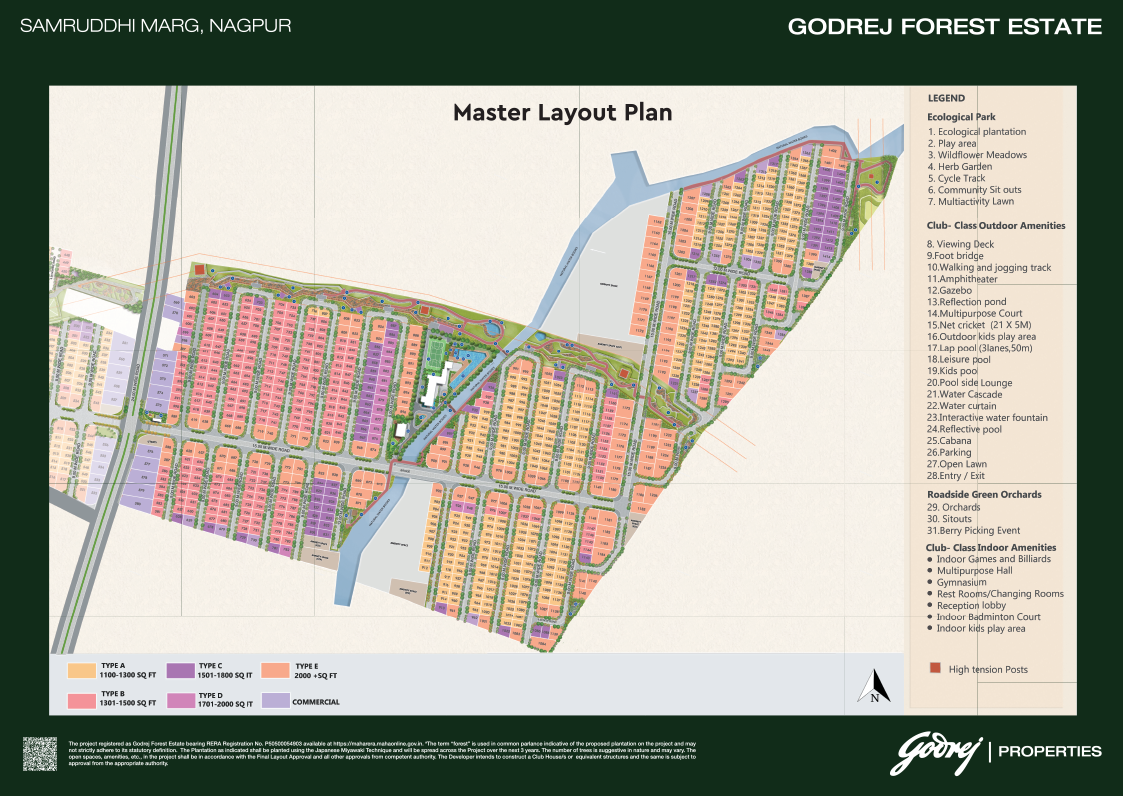Click the Master Layout Plan heading
This screenshot has width=1123, height=796.
point(562,112)
